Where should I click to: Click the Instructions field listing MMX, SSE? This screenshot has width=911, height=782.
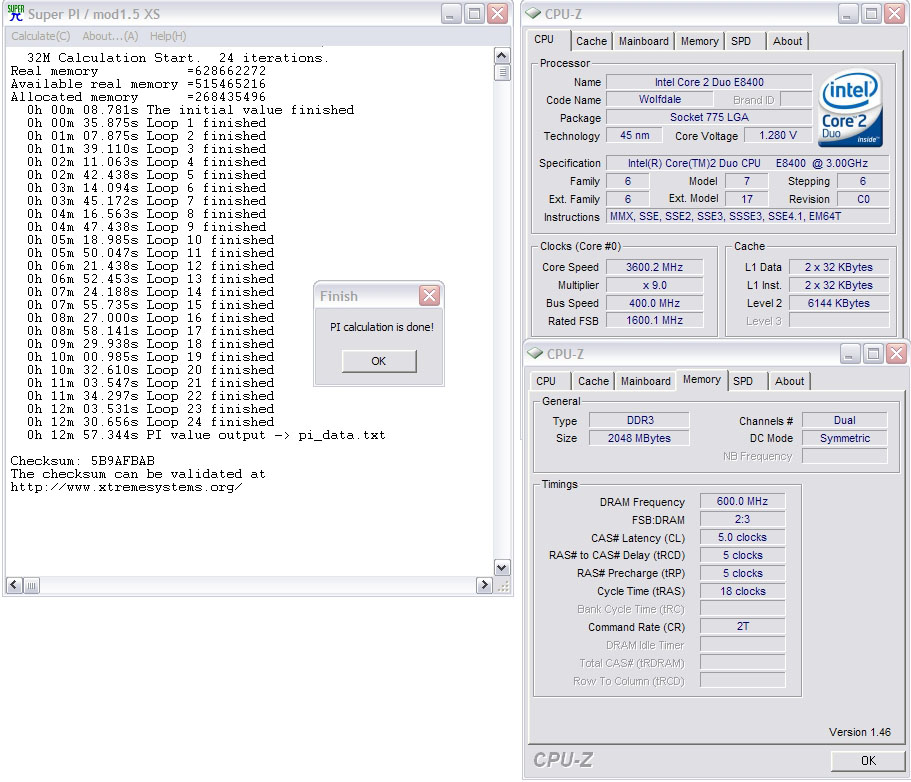point(747,216)
